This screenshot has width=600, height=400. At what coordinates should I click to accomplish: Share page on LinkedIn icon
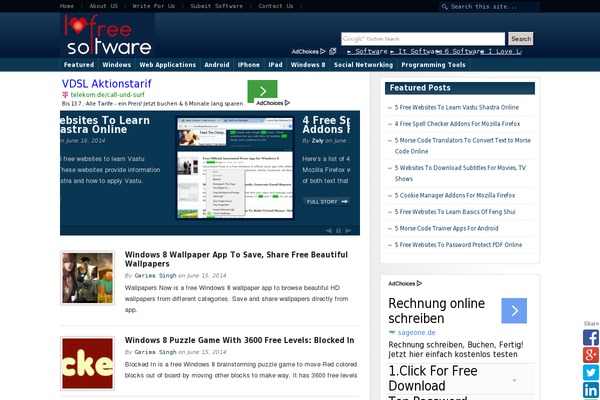[x=591, y=390]
